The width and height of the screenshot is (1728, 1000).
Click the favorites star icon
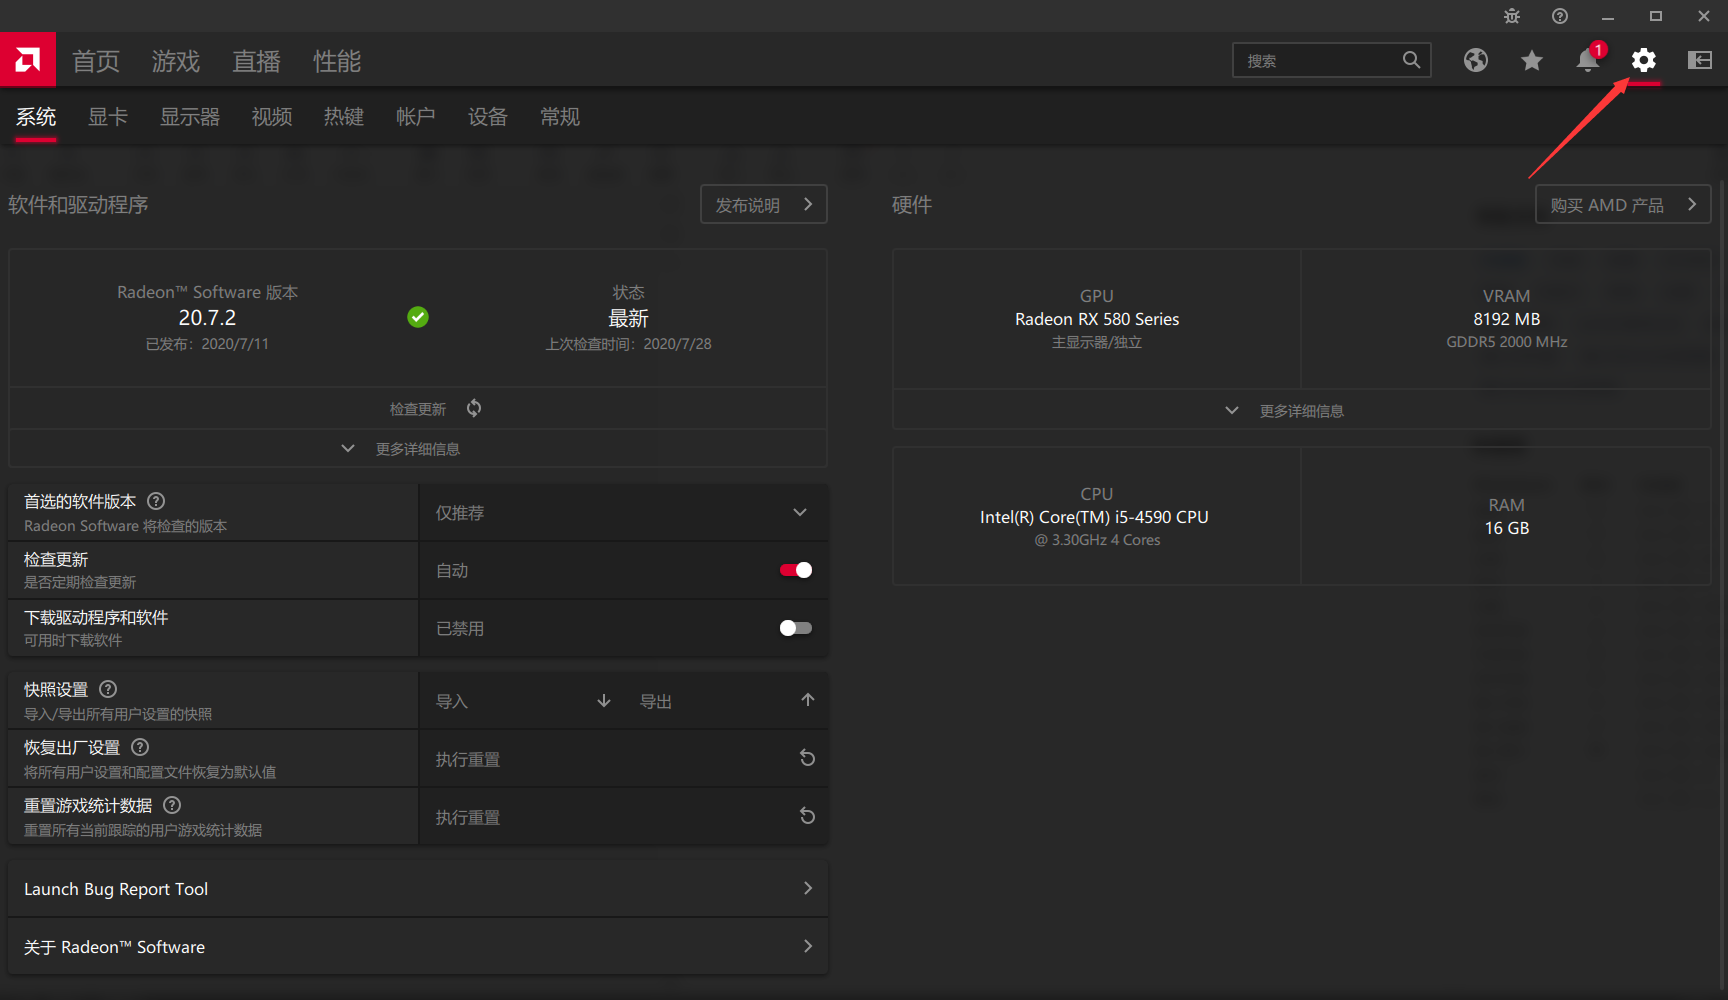coord(1531,60)
